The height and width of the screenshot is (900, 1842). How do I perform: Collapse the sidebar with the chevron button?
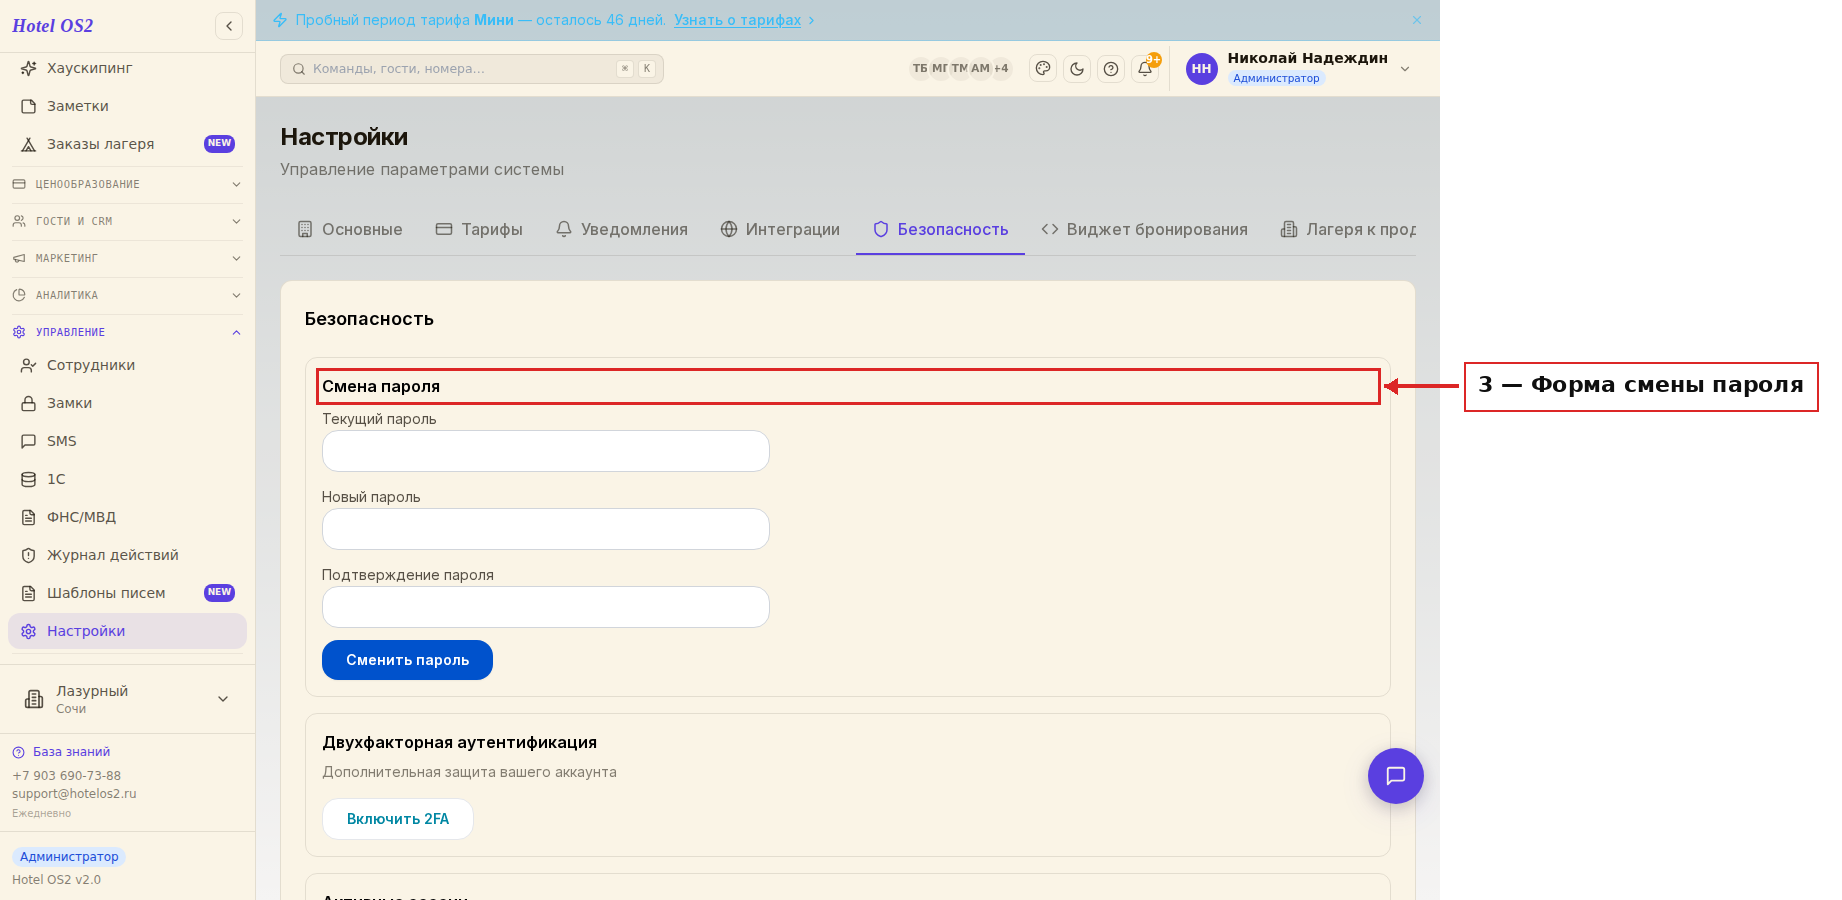click(x=229, y=26)
